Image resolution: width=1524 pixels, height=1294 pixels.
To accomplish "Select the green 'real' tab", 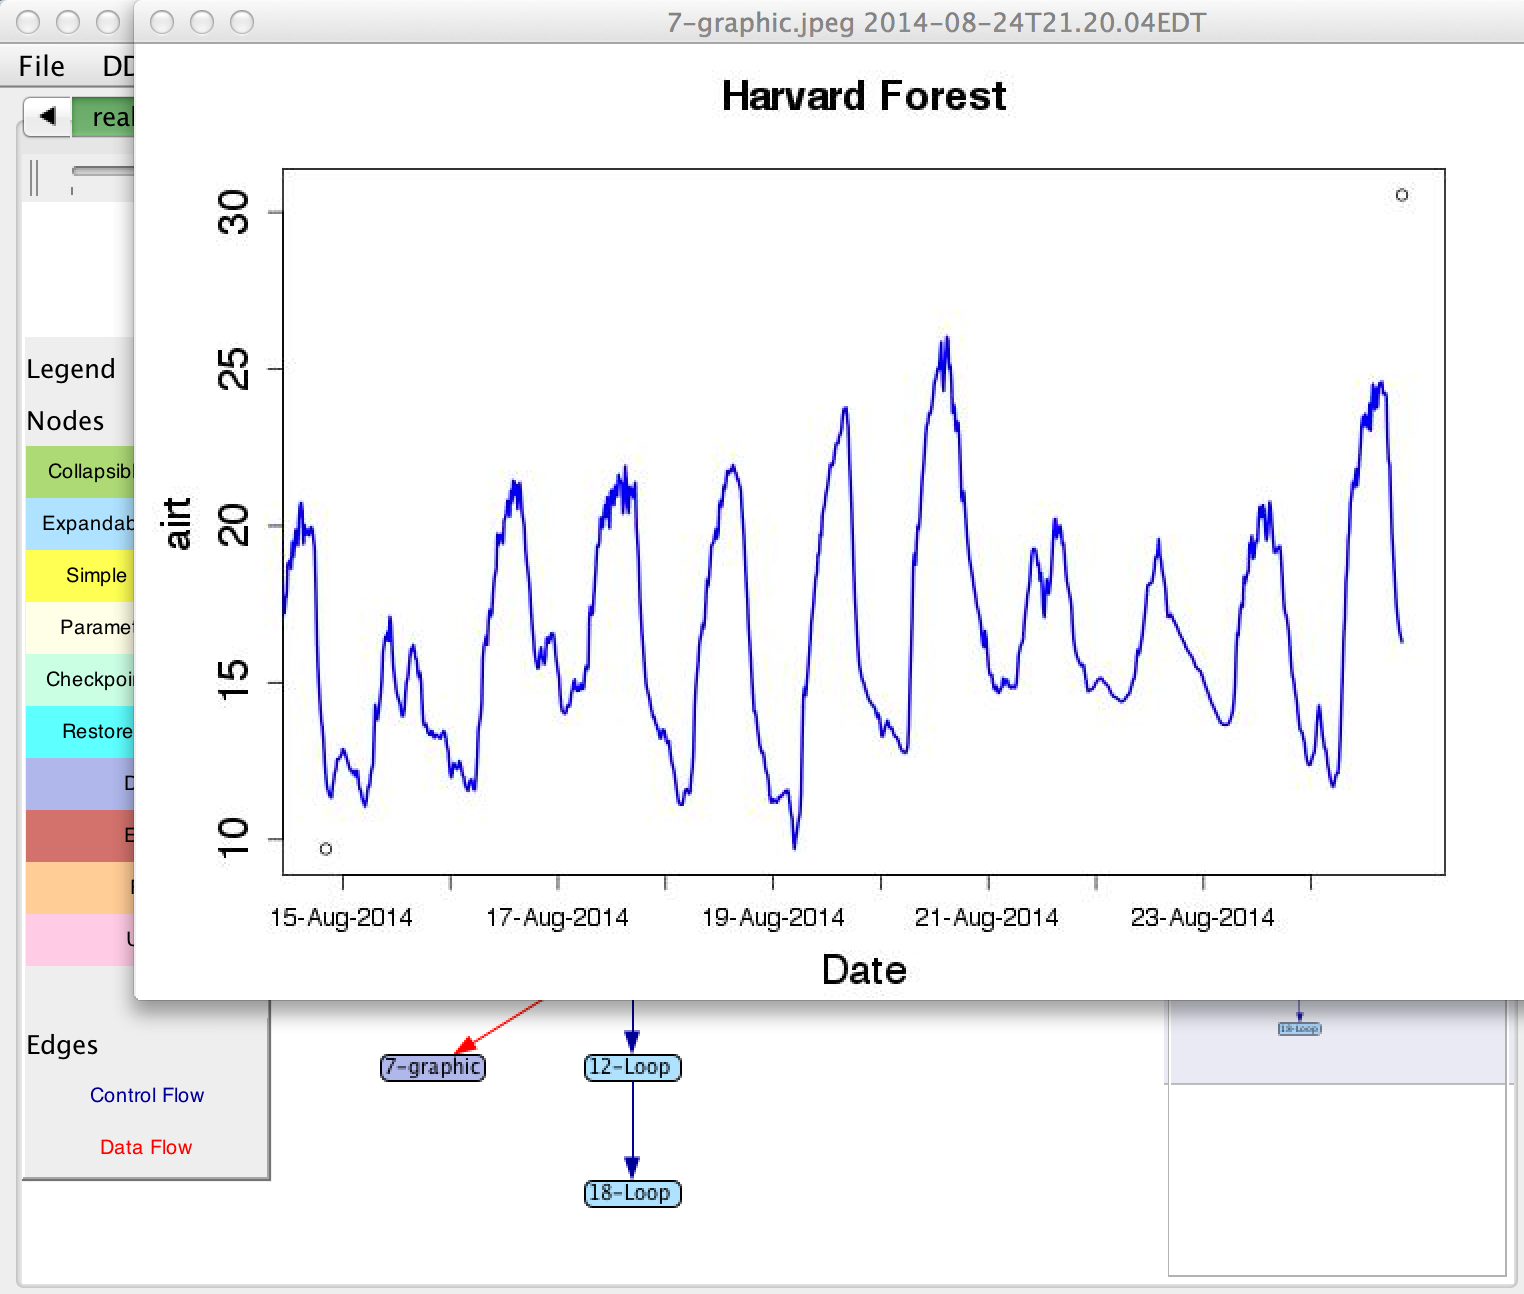I will click(103, 117).
